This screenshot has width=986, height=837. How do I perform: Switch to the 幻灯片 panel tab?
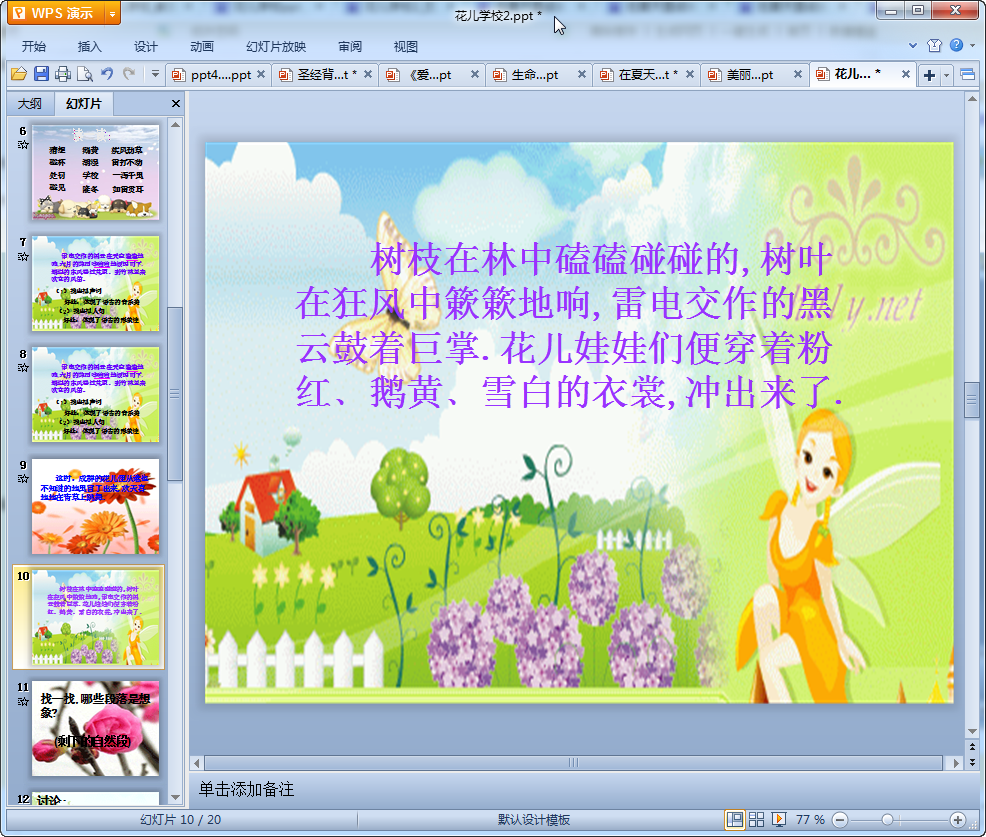coord(84,104)
